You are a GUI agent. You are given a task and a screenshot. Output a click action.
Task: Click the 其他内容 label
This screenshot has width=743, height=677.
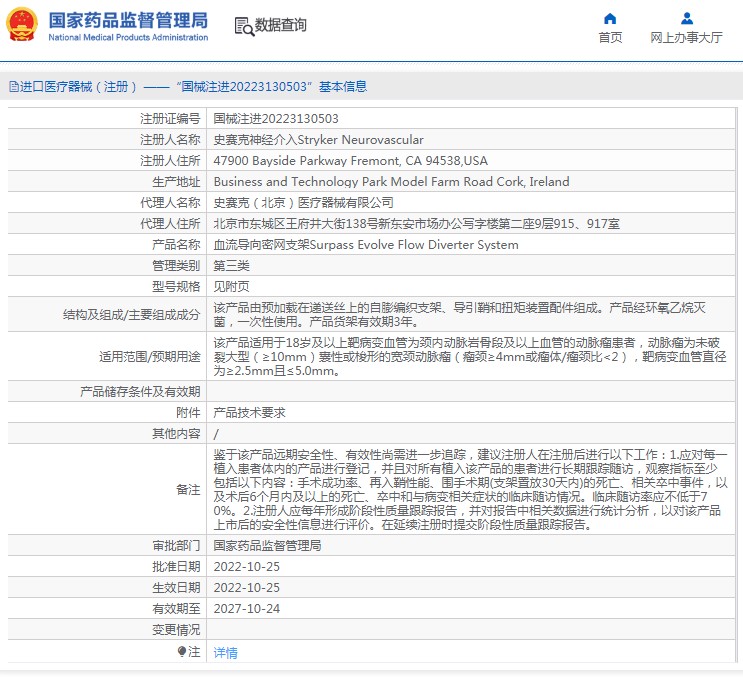pyautogui.click(x=176, y=433)
